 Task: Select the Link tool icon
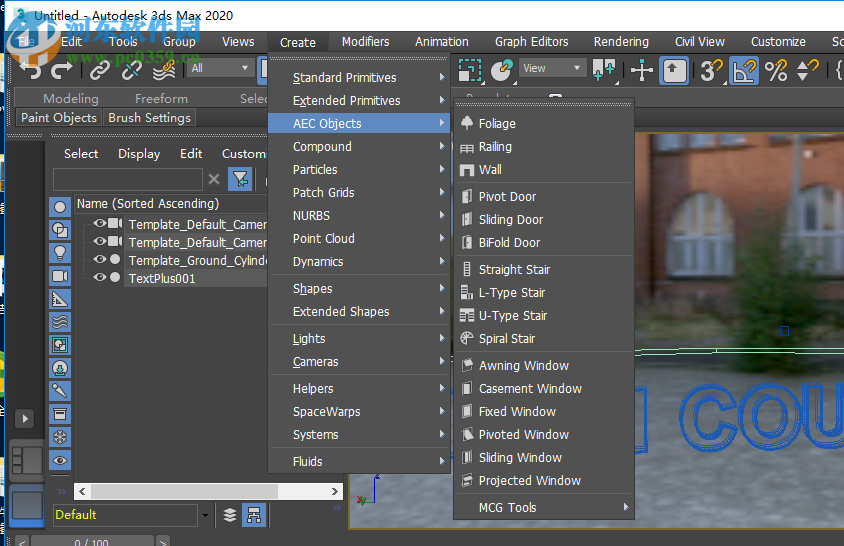(100, 69)
